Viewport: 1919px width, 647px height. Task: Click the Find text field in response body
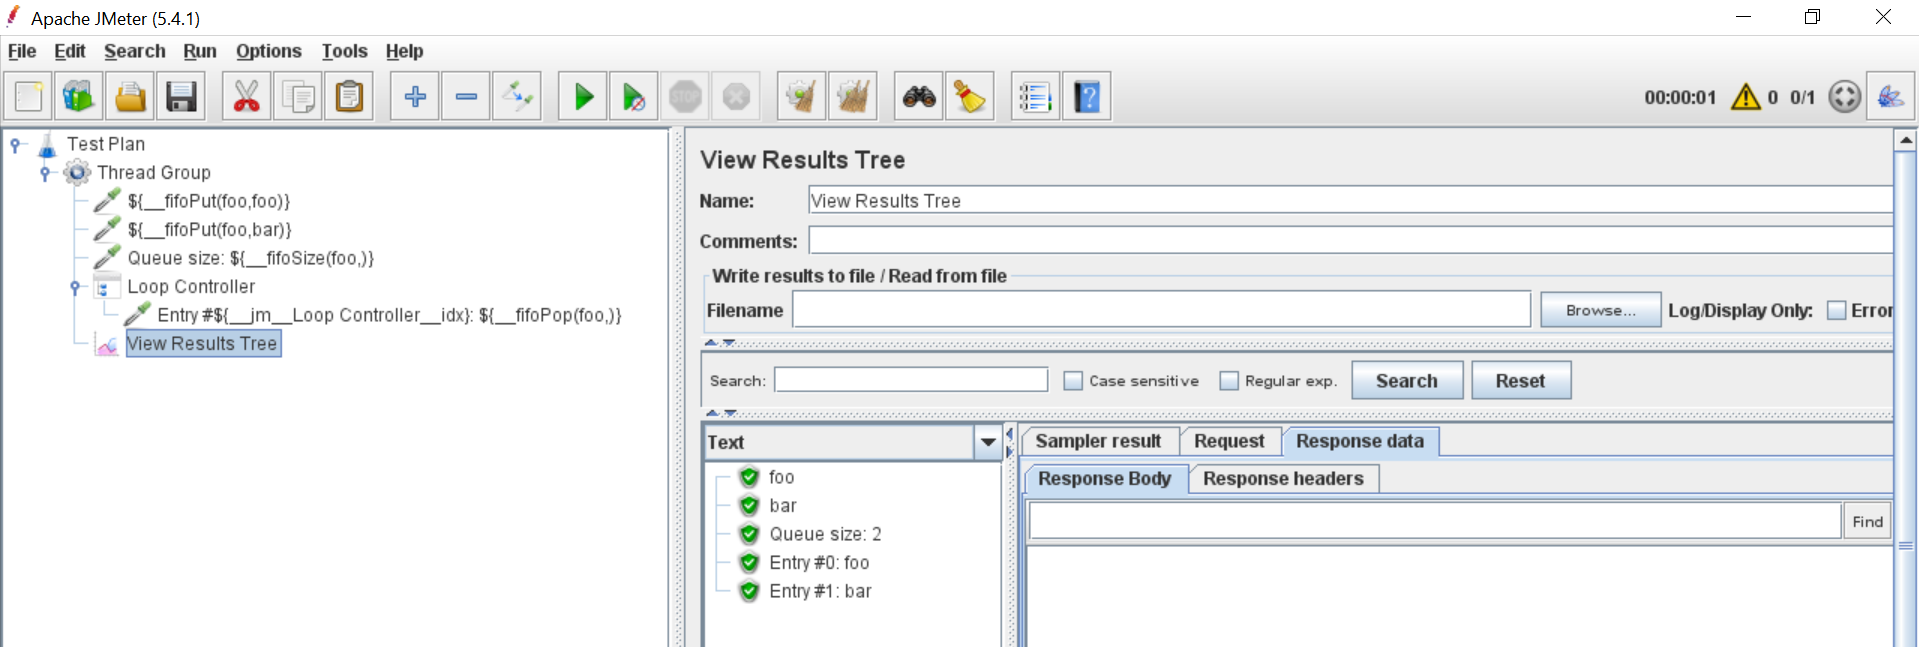(1436, 521)
